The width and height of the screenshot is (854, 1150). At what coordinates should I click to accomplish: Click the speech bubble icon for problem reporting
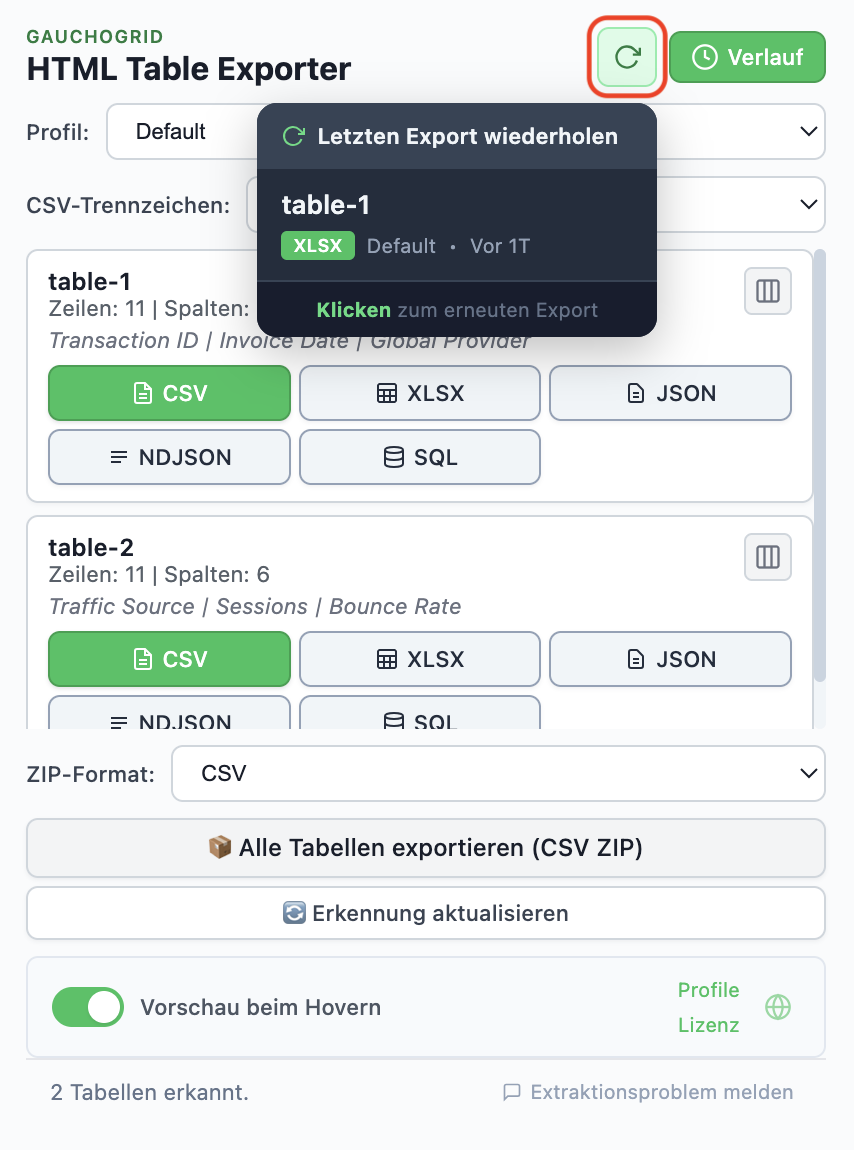click(513, 1092)
